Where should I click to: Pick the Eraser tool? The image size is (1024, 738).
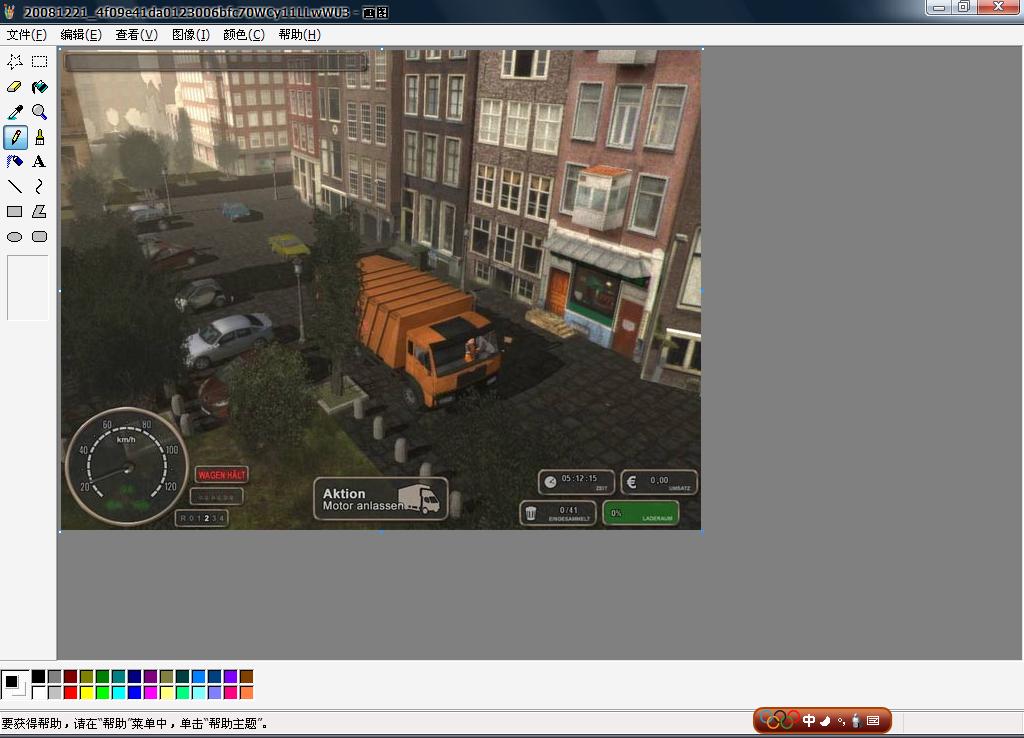(15, 87)
